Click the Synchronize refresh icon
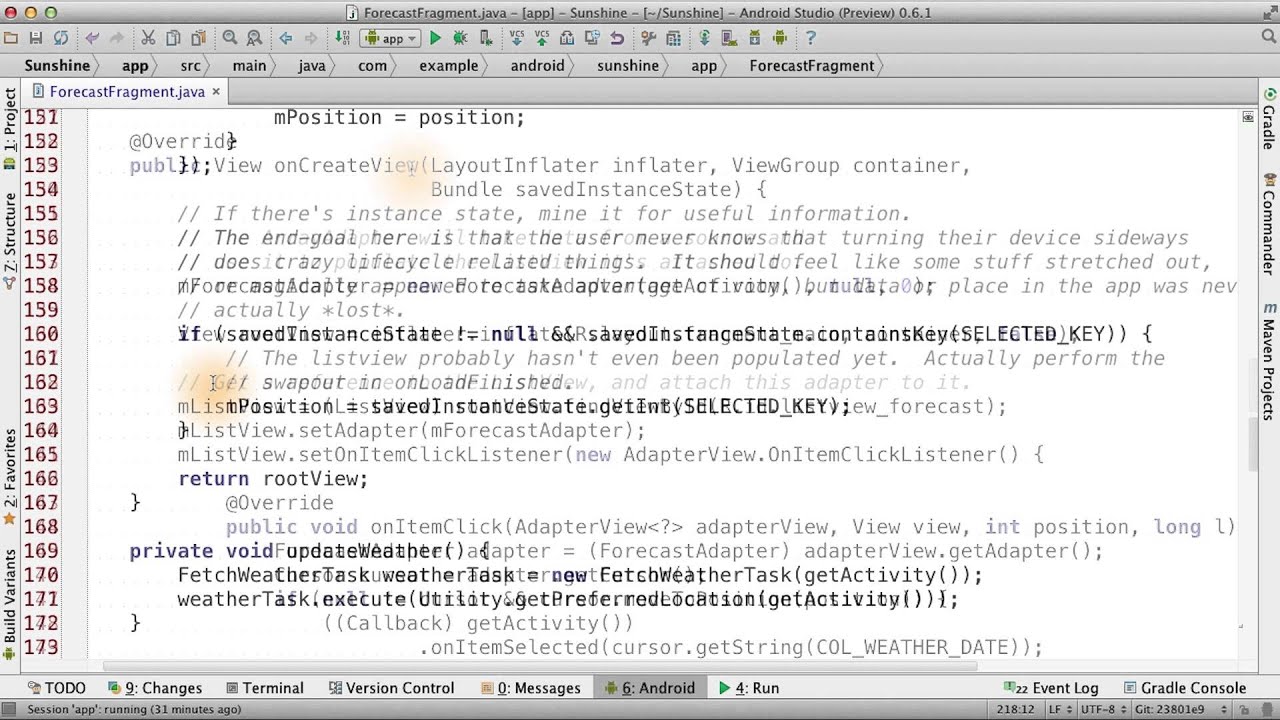The height and width of the screenshot is (720, 1280). pos(61,38)
